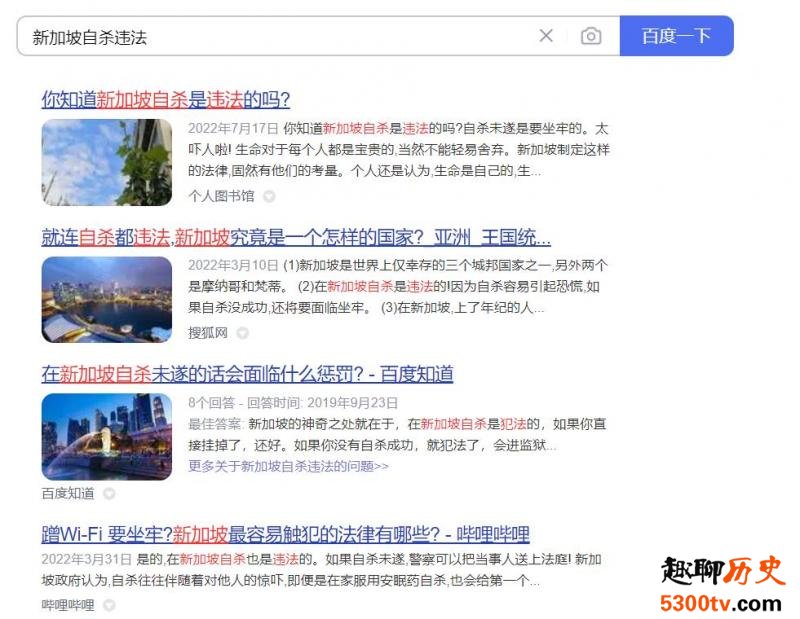Screen dimensions: 800x619
Task: Clear the search box with the X icon
Action: (546, 36)
